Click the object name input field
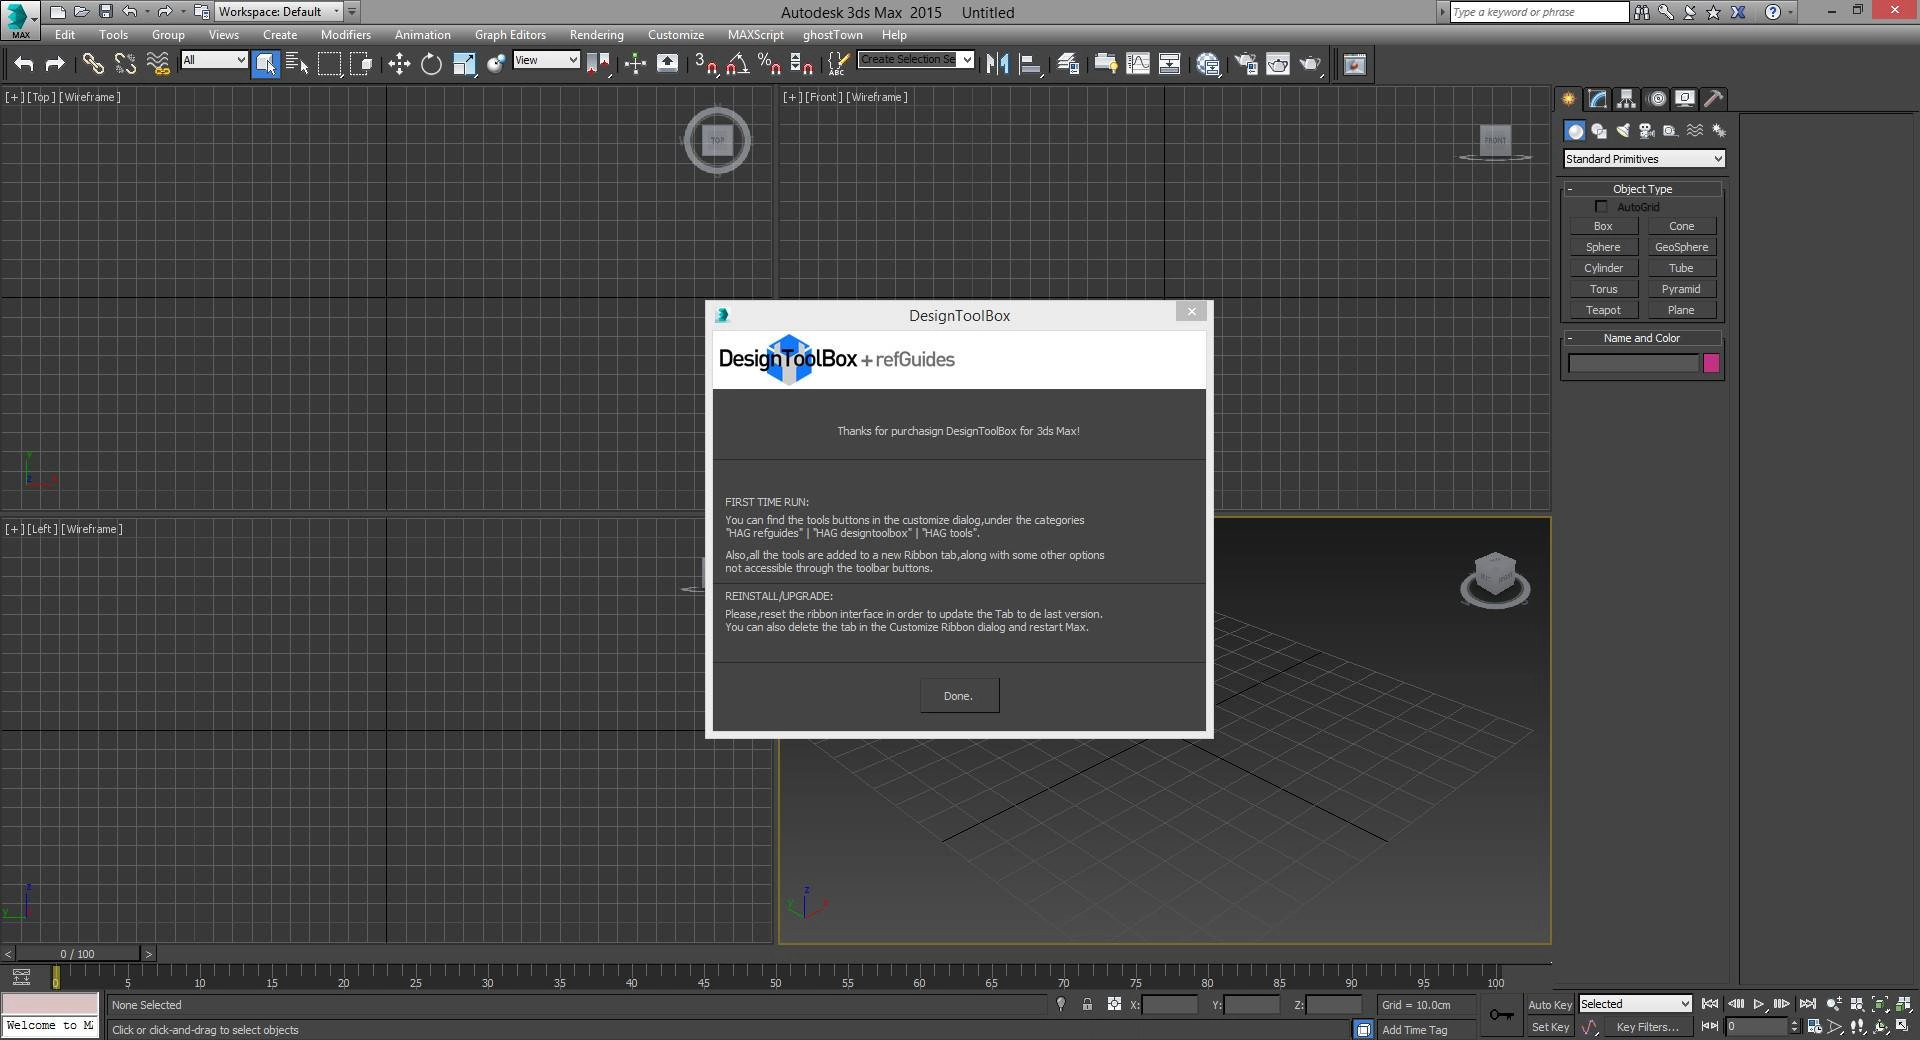Screen dimensions: 1920x1040 coord(1633,364)
